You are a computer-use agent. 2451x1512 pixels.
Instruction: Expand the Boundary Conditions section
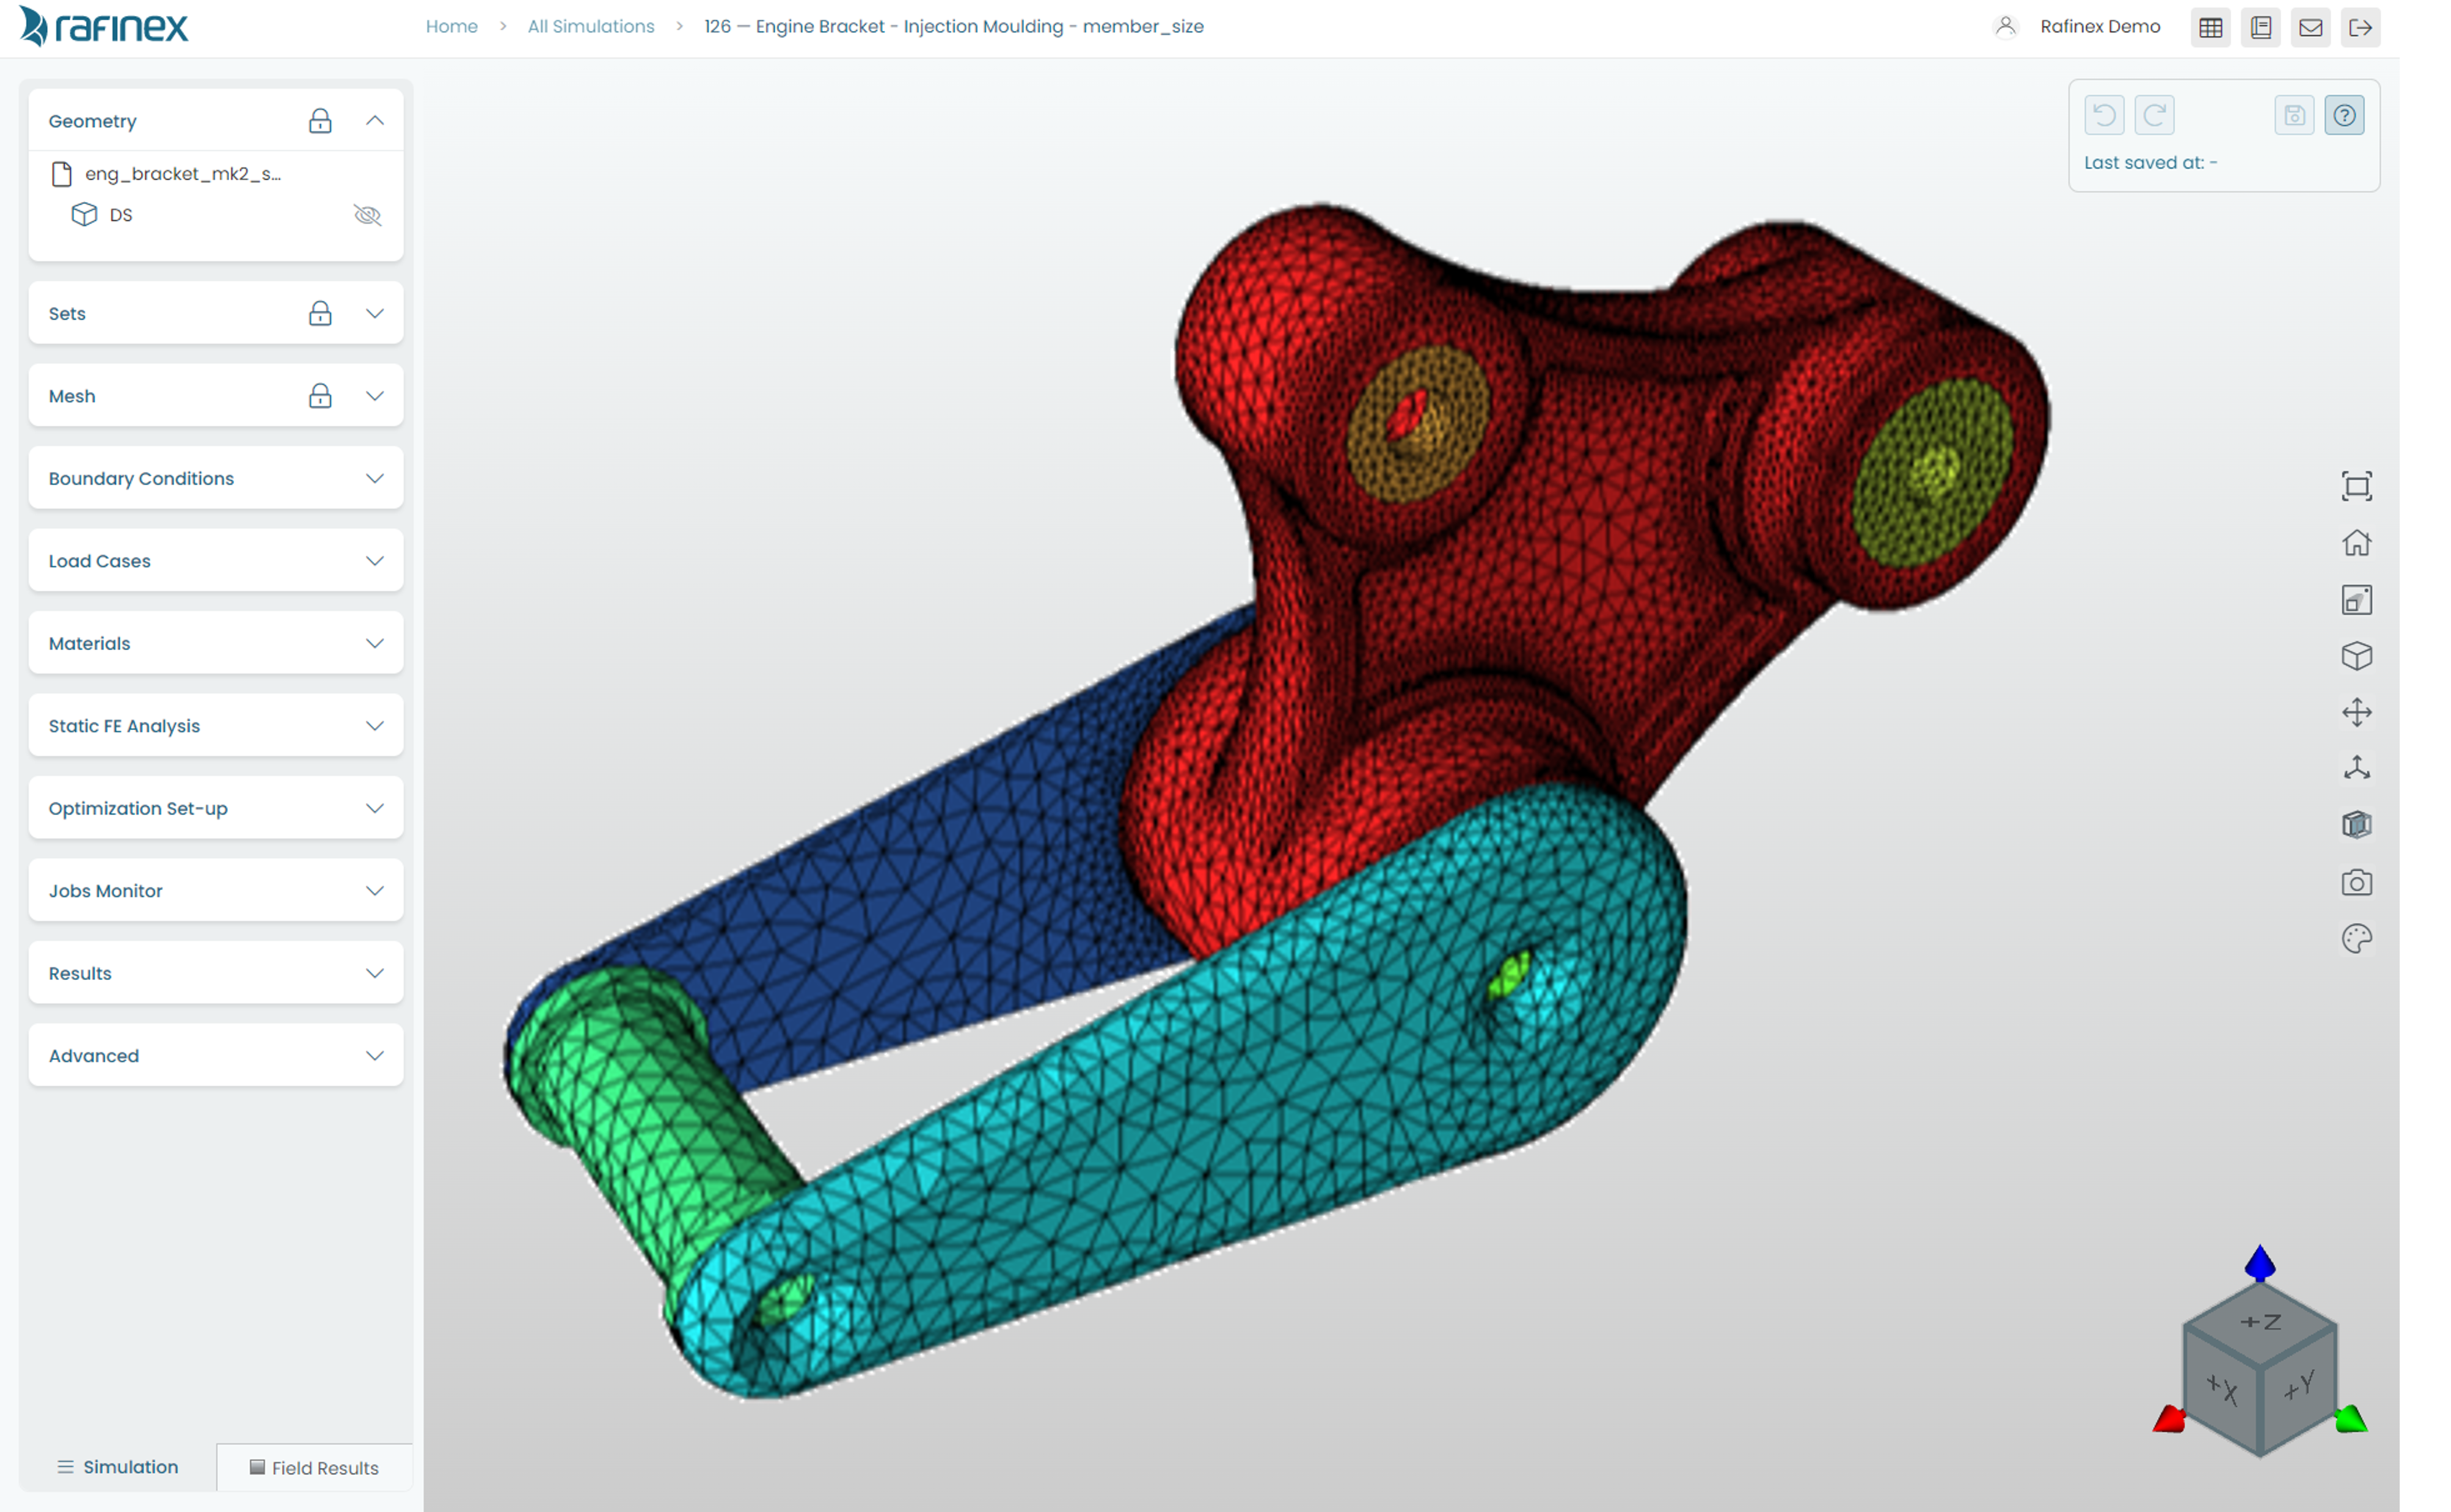pos(374,478)
